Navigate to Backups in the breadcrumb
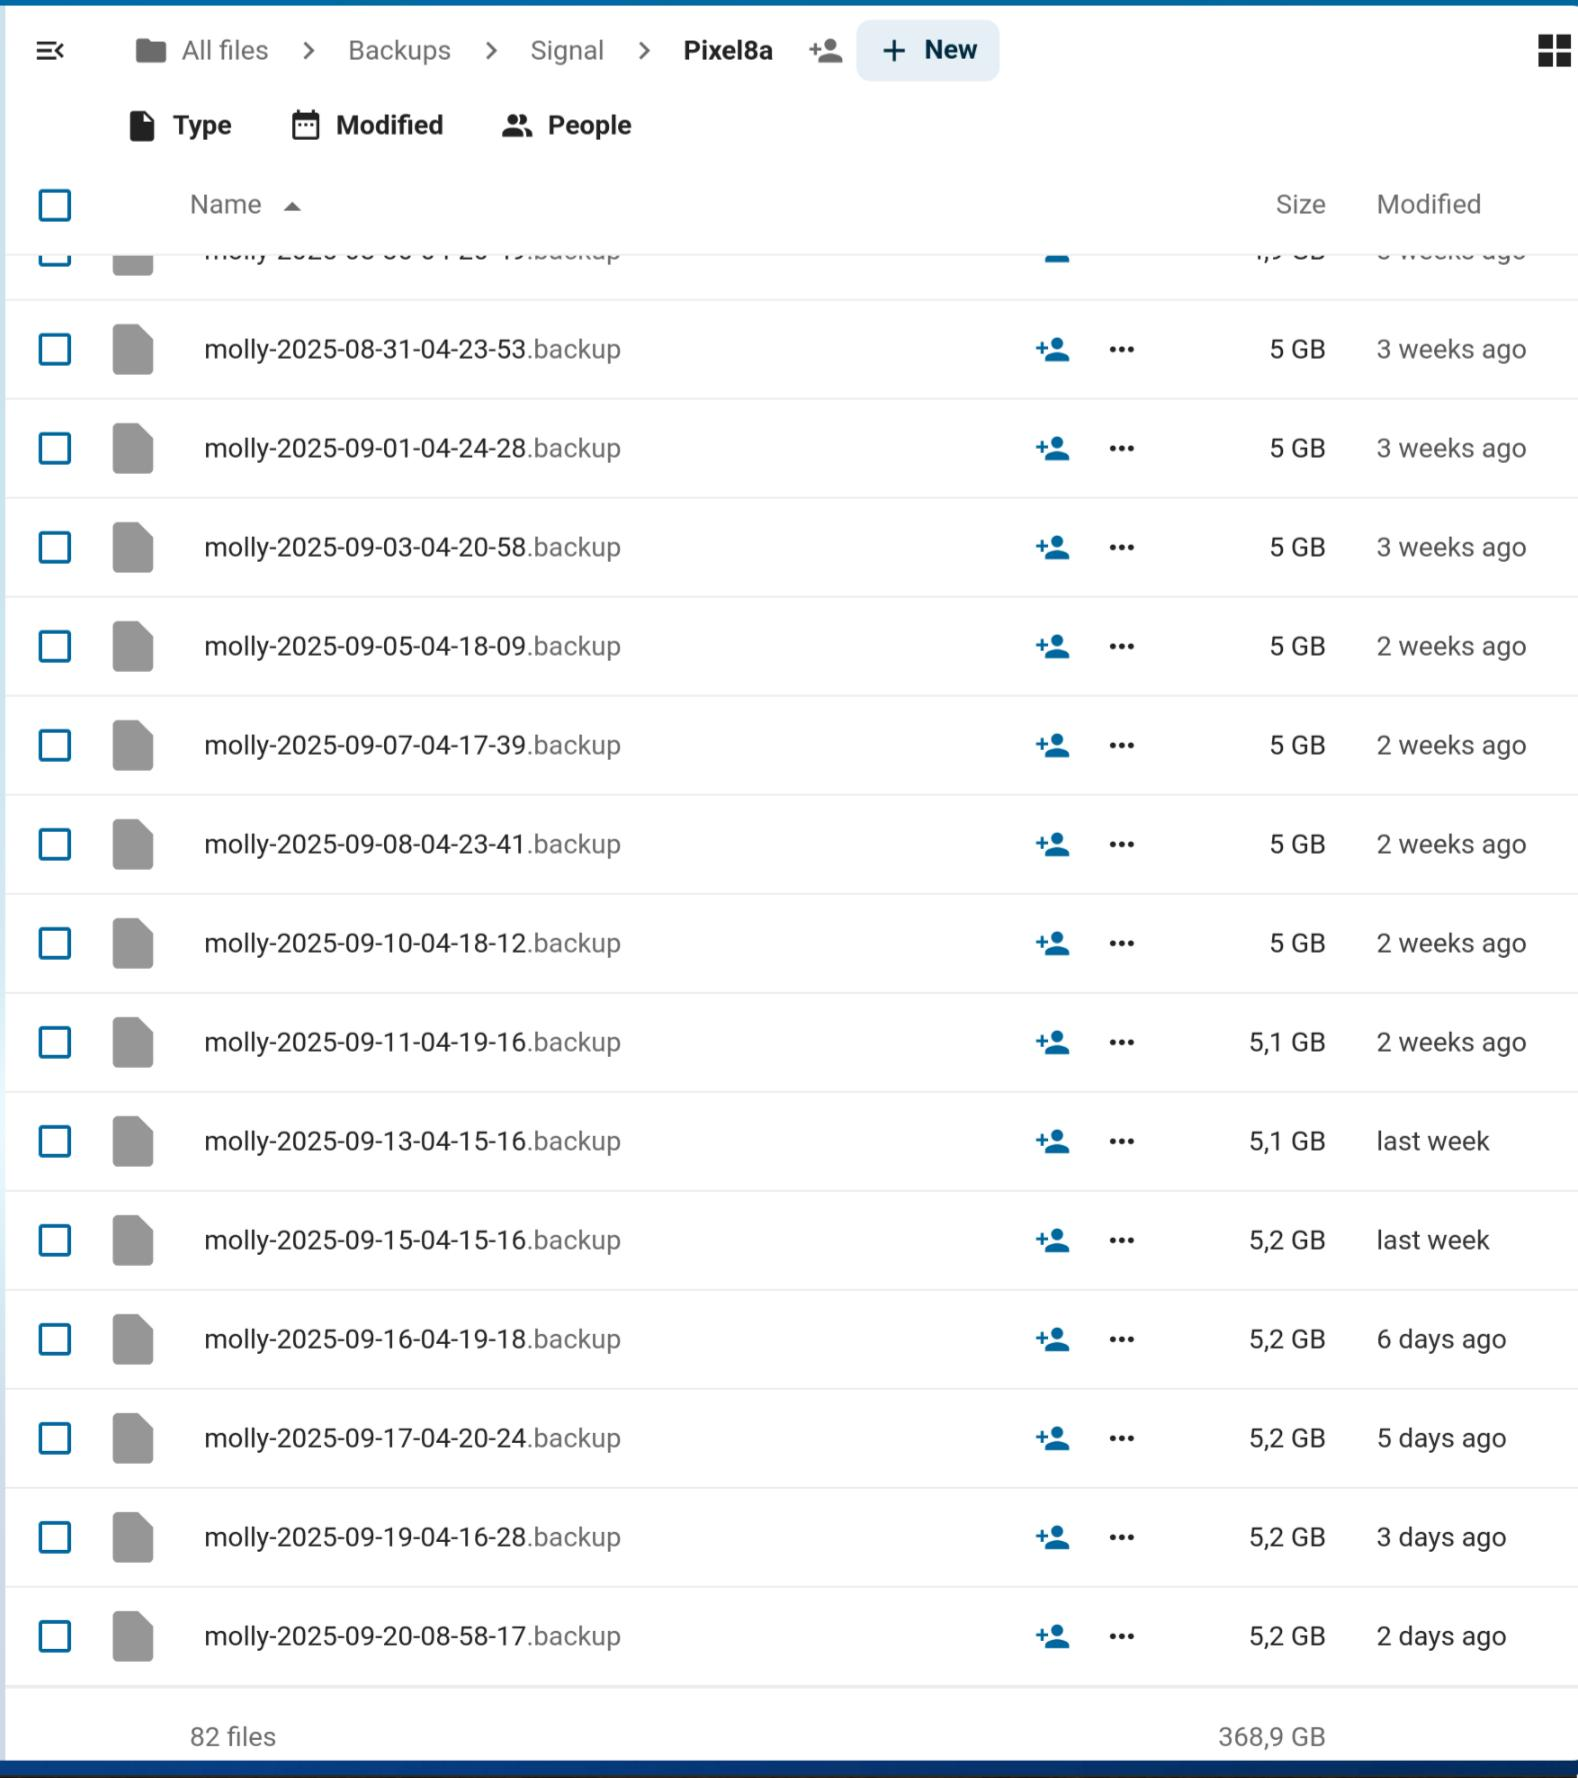The height and width of the screenshot is (1778, 1578). (399, 51)
